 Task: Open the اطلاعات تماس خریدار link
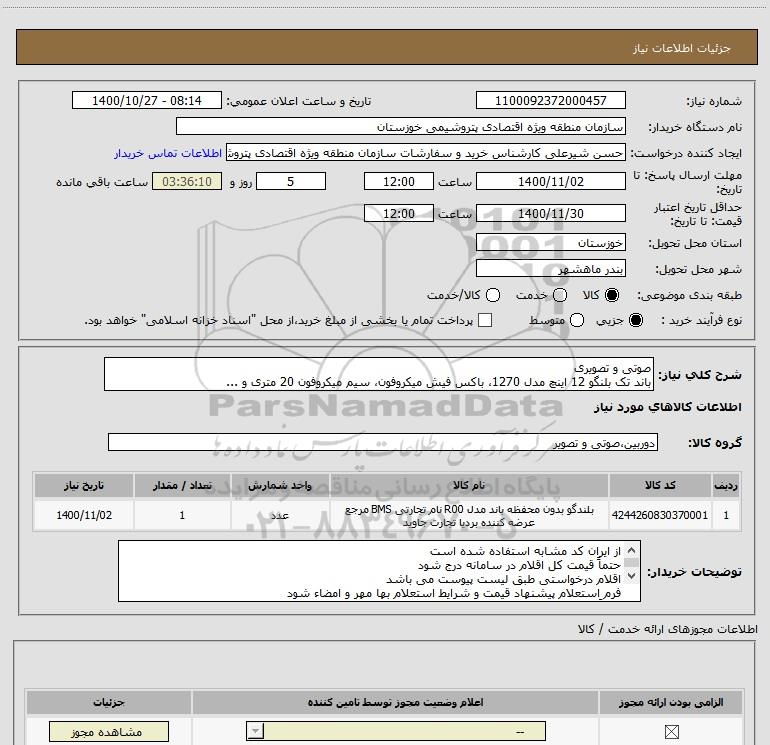(168, 153)
